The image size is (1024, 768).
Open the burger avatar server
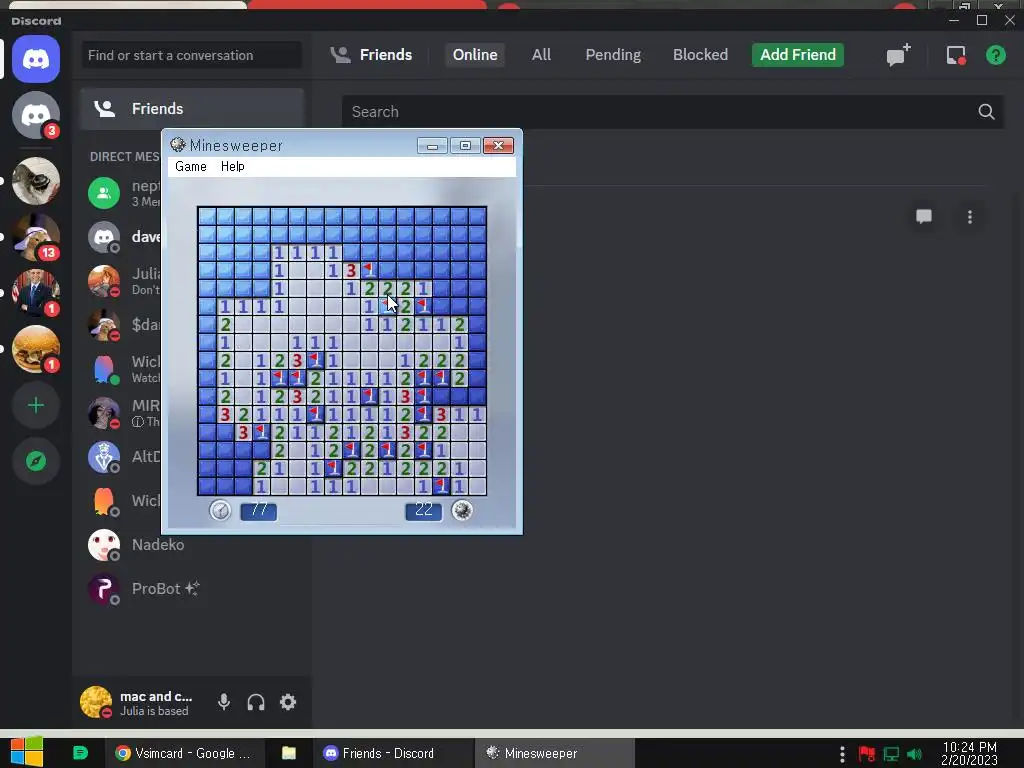(x=36, y=349)
